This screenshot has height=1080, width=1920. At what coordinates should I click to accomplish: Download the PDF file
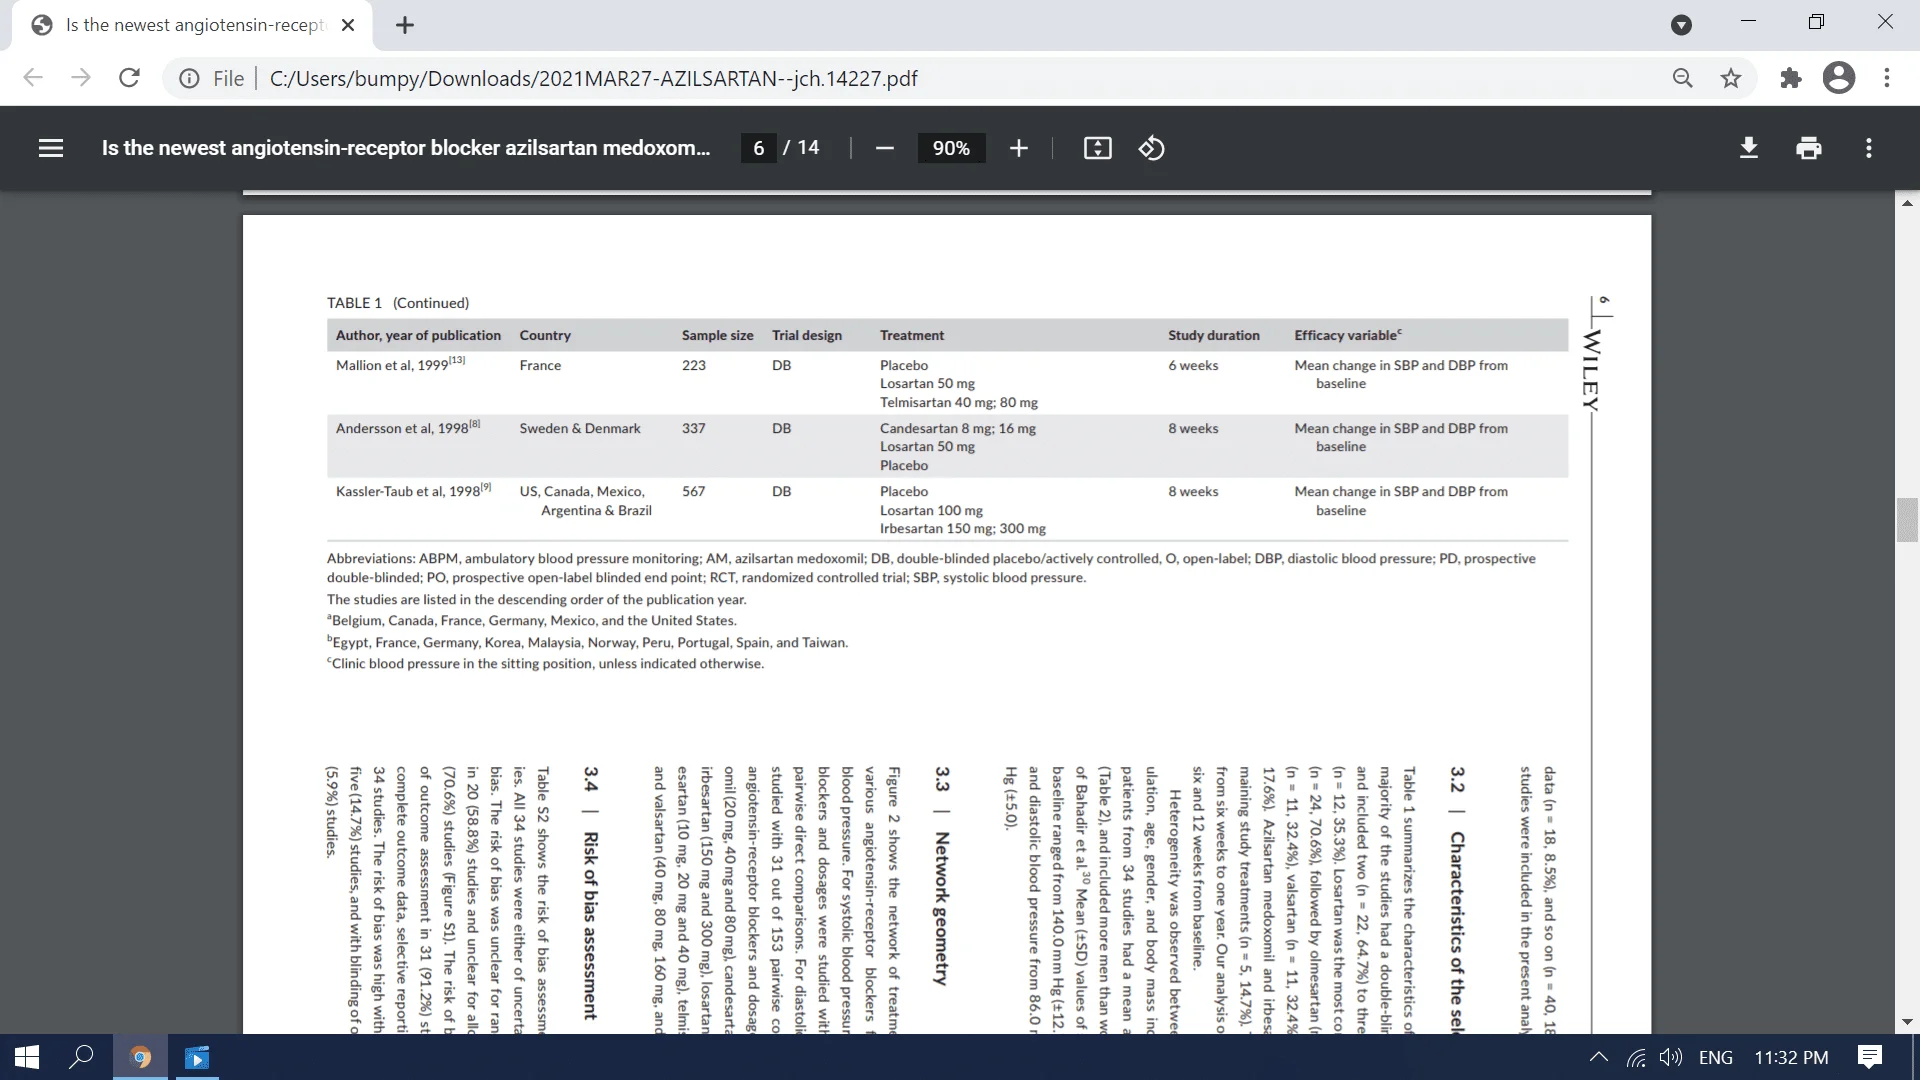(x=1748, y=148)
